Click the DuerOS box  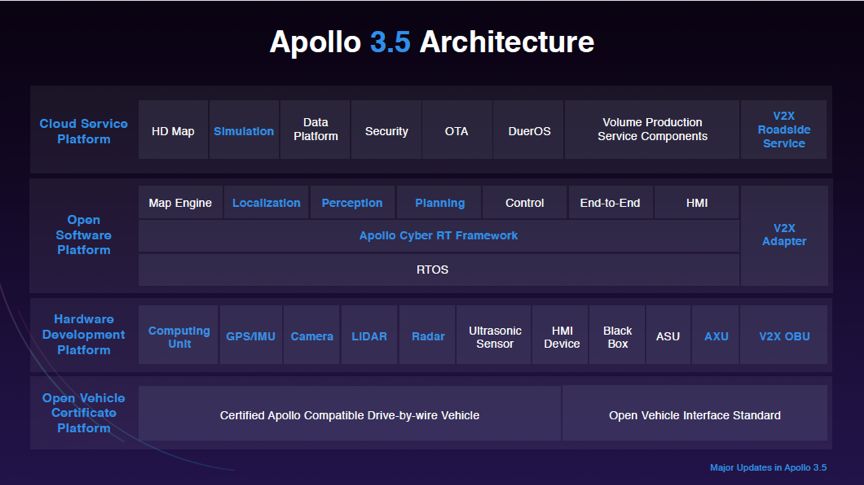529,130
